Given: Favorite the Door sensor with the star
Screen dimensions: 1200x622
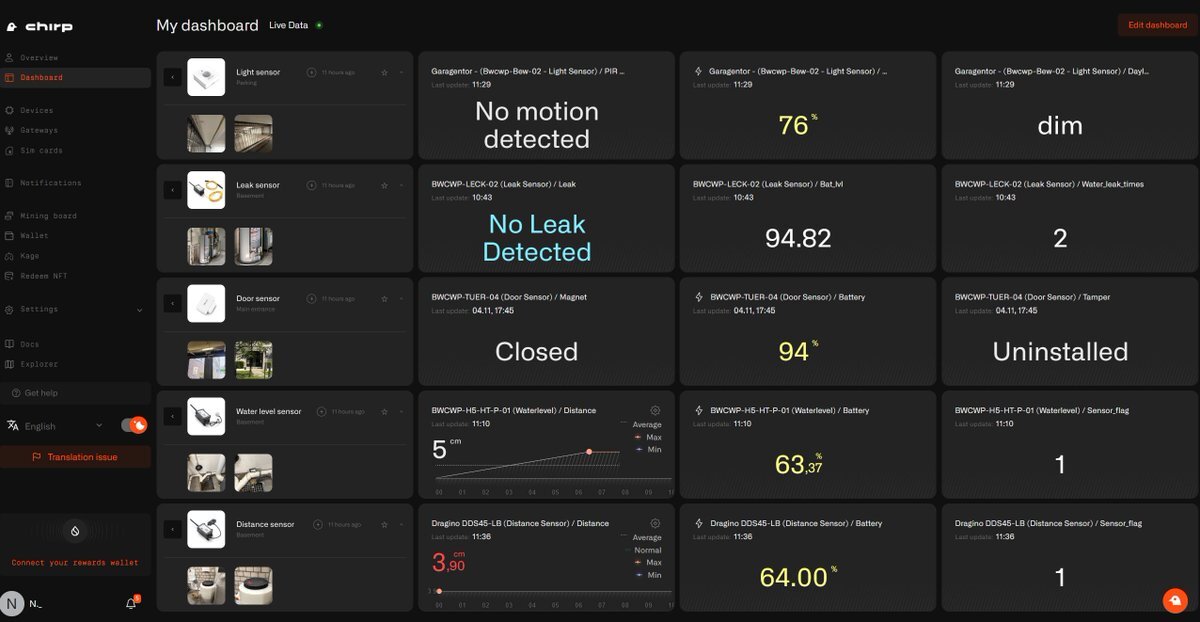Looking at the screenshot, I should [384, 298].
